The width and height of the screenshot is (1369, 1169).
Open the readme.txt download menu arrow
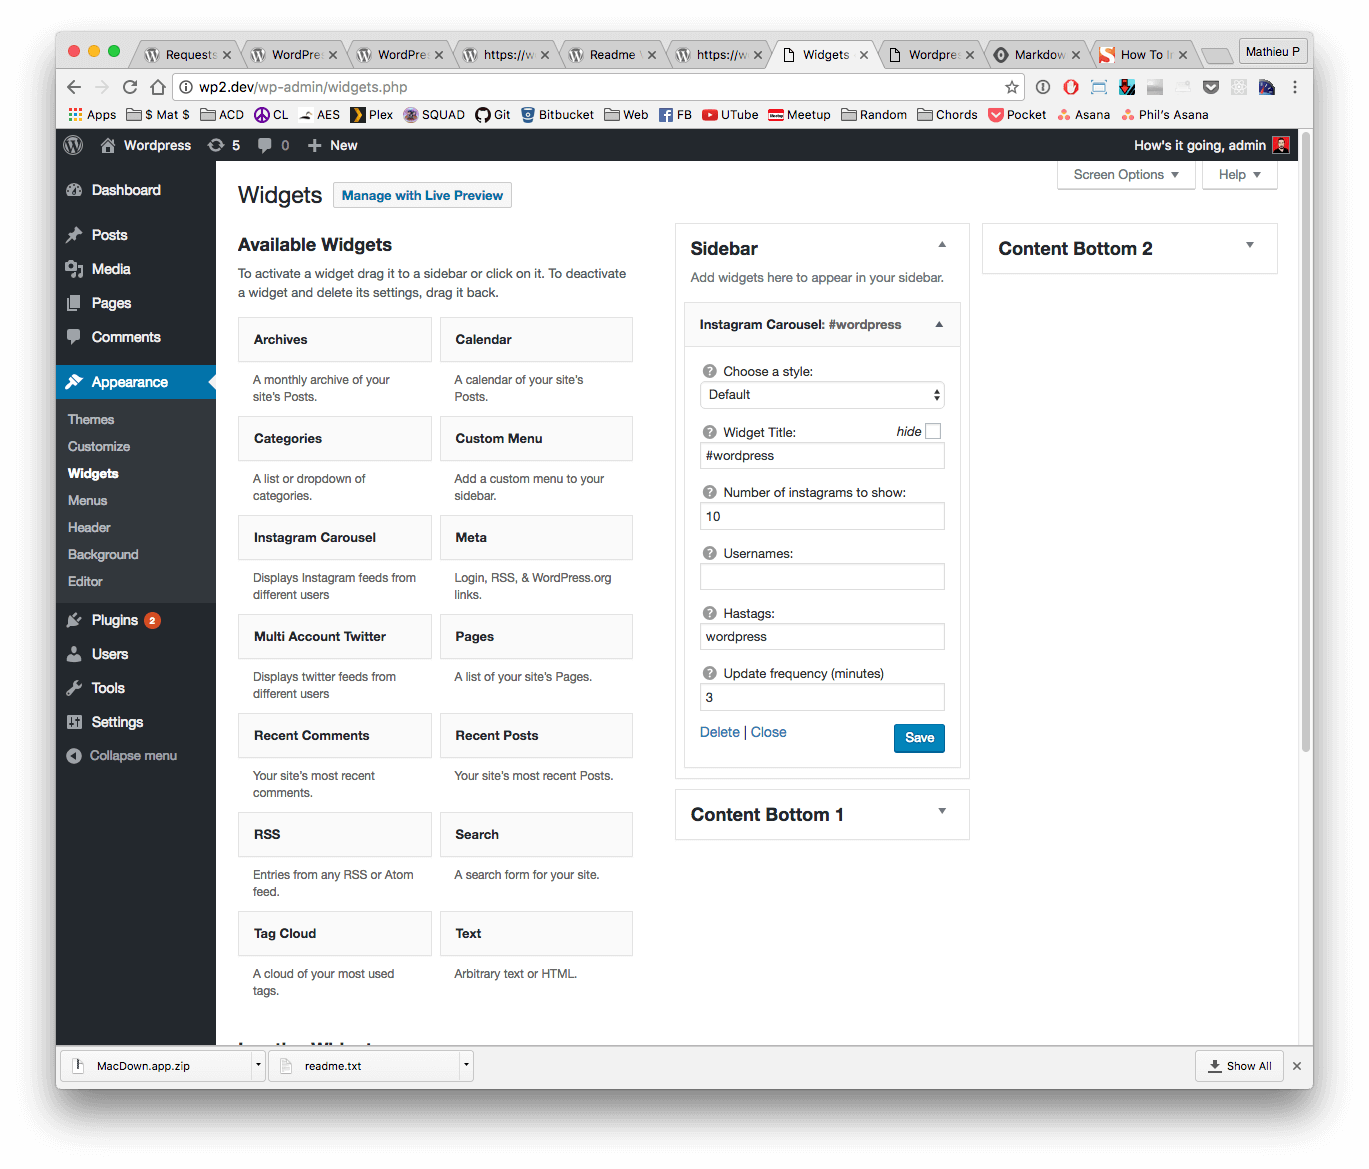pos(466,1065)
